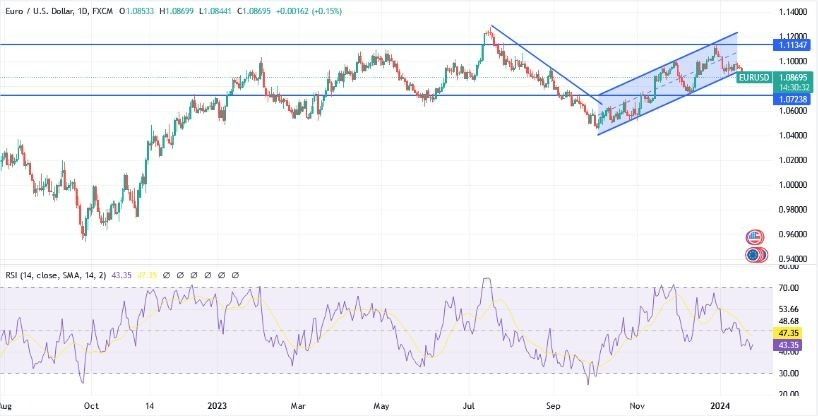This screenshot has width=818, height=416.
Task: Click 53.66 on the RSI scale
Action: (x=788, y=309)
